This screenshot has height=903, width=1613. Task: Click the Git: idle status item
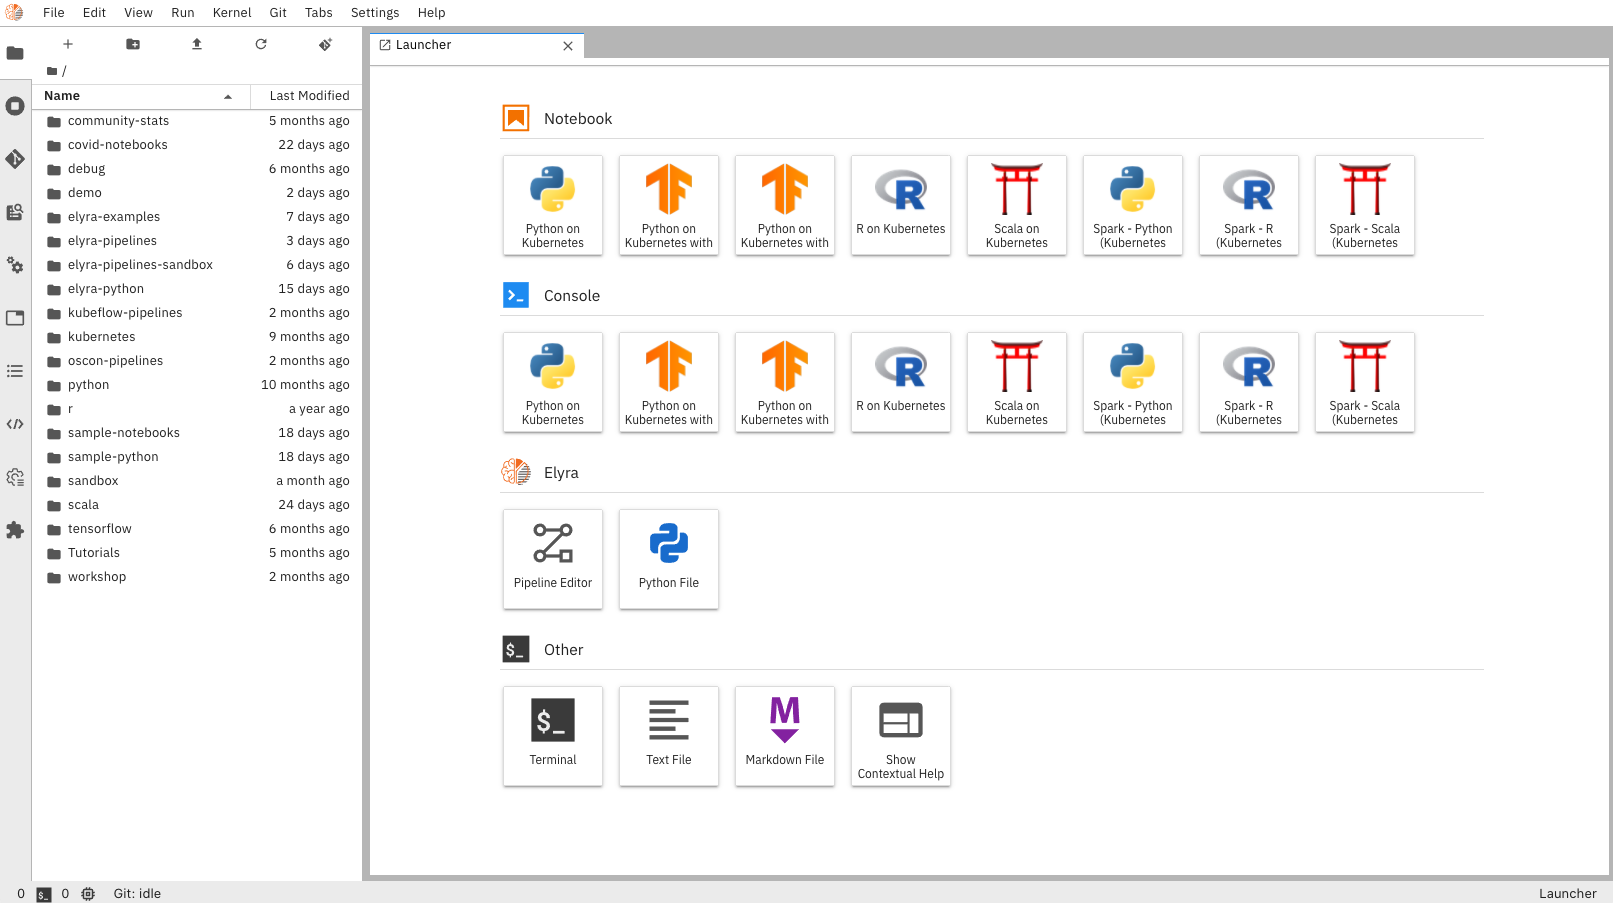137,894
